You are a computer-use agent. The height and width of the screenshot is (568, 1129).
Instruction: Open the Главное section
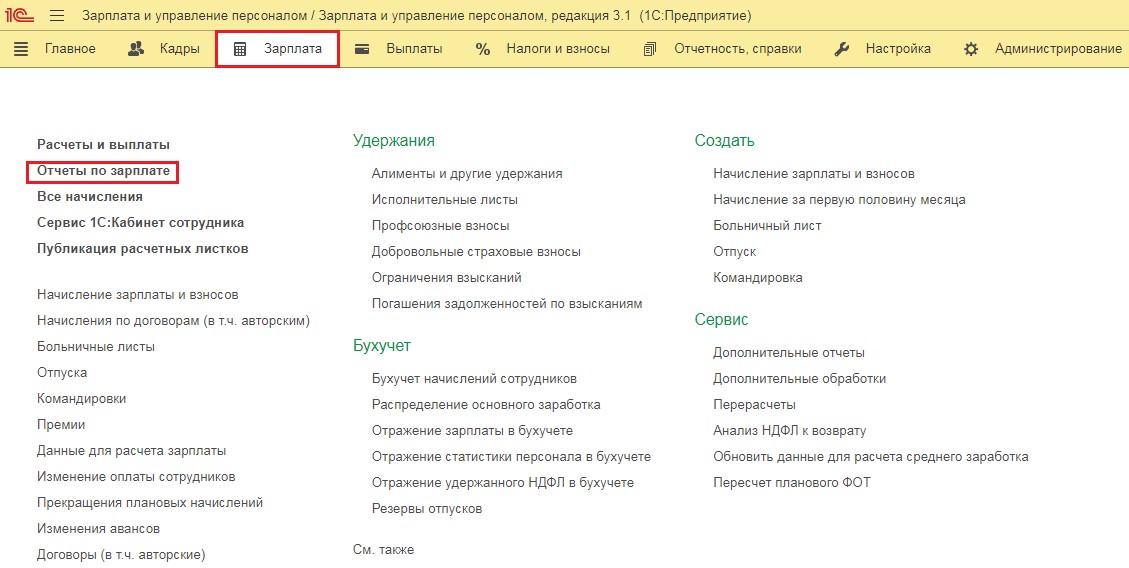point(70,49)
